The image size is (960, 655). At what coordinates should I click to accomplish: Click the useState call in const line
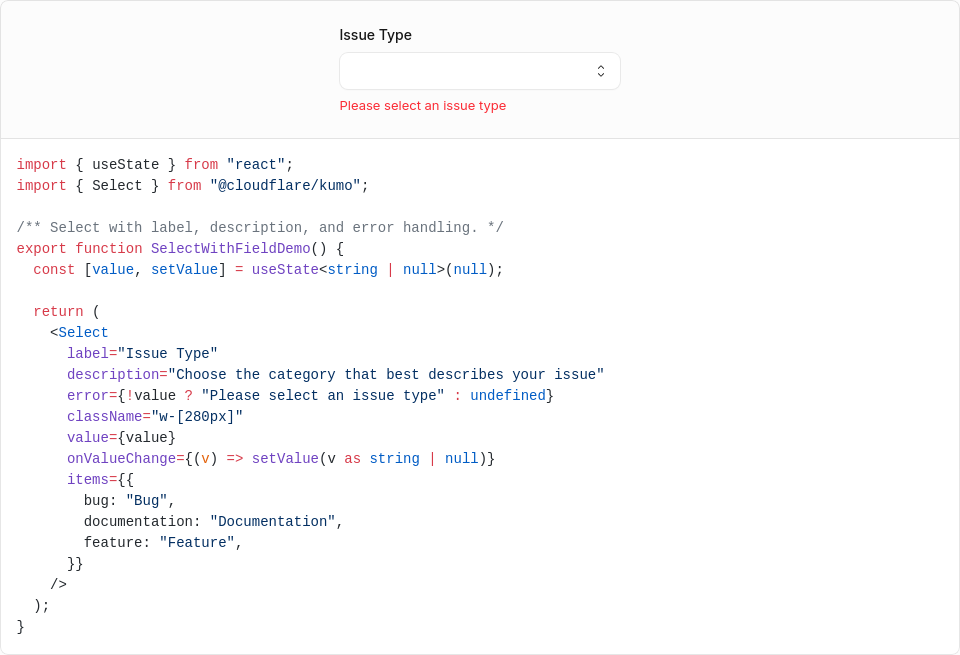pyautogui.click(x=285, y=269)
